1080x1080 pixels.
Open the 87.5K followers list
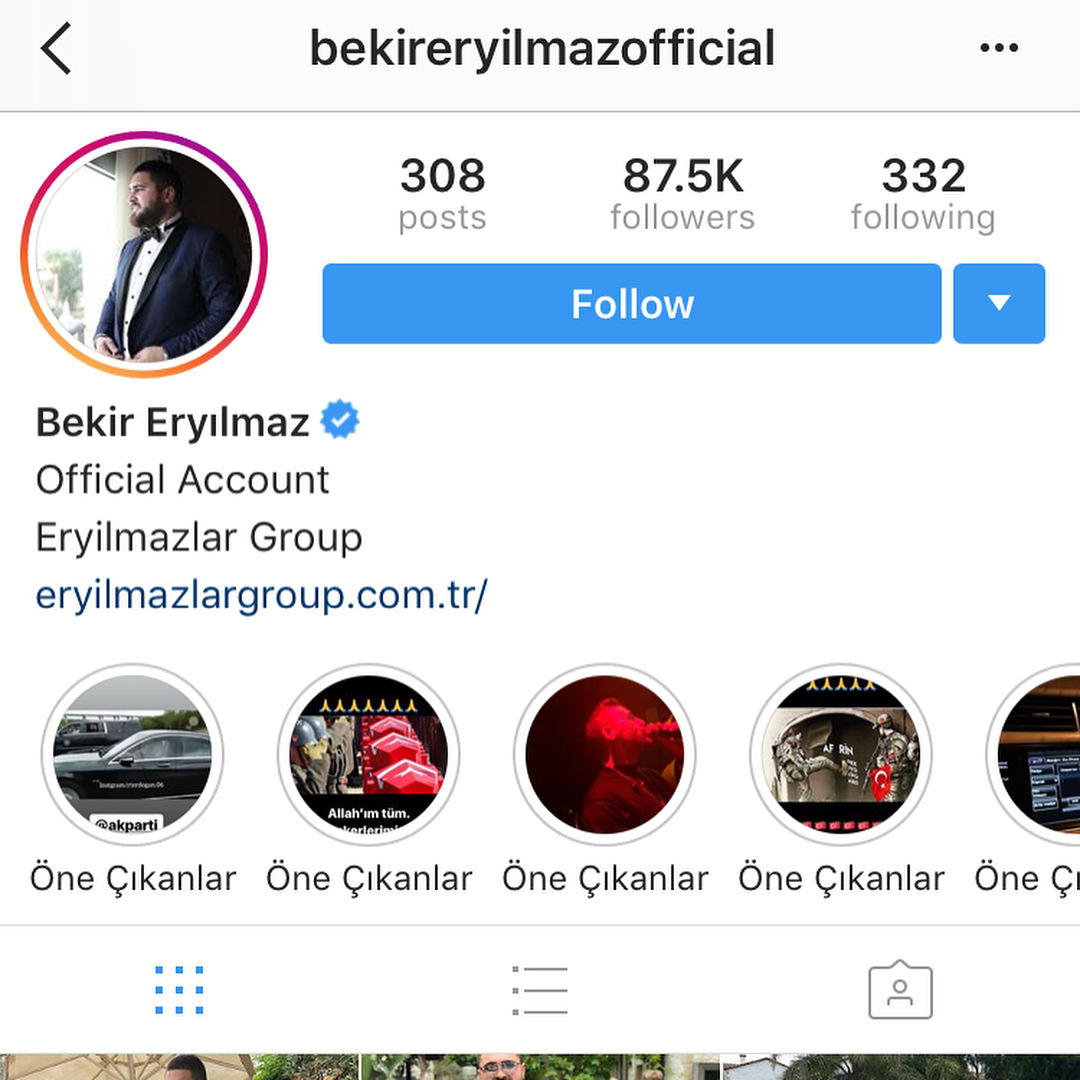[683, 194]
